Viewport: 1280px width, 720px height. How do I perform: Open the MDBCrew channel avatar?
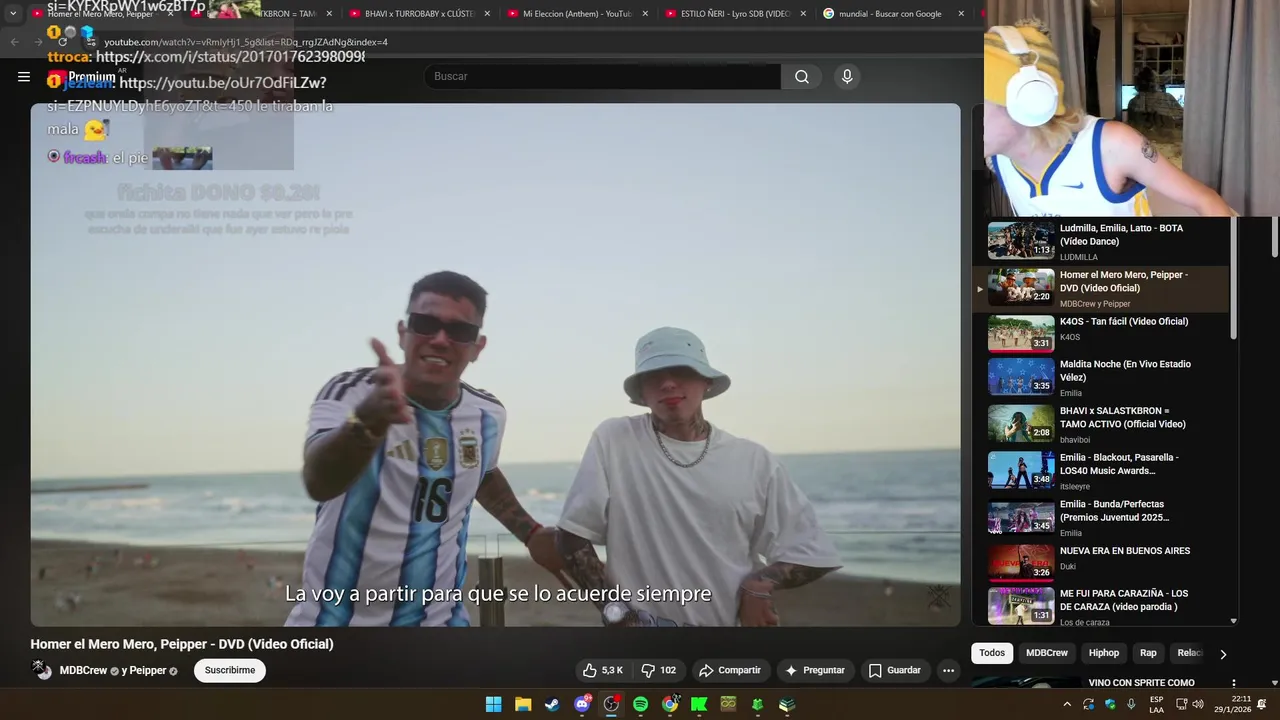click(42, 670)
